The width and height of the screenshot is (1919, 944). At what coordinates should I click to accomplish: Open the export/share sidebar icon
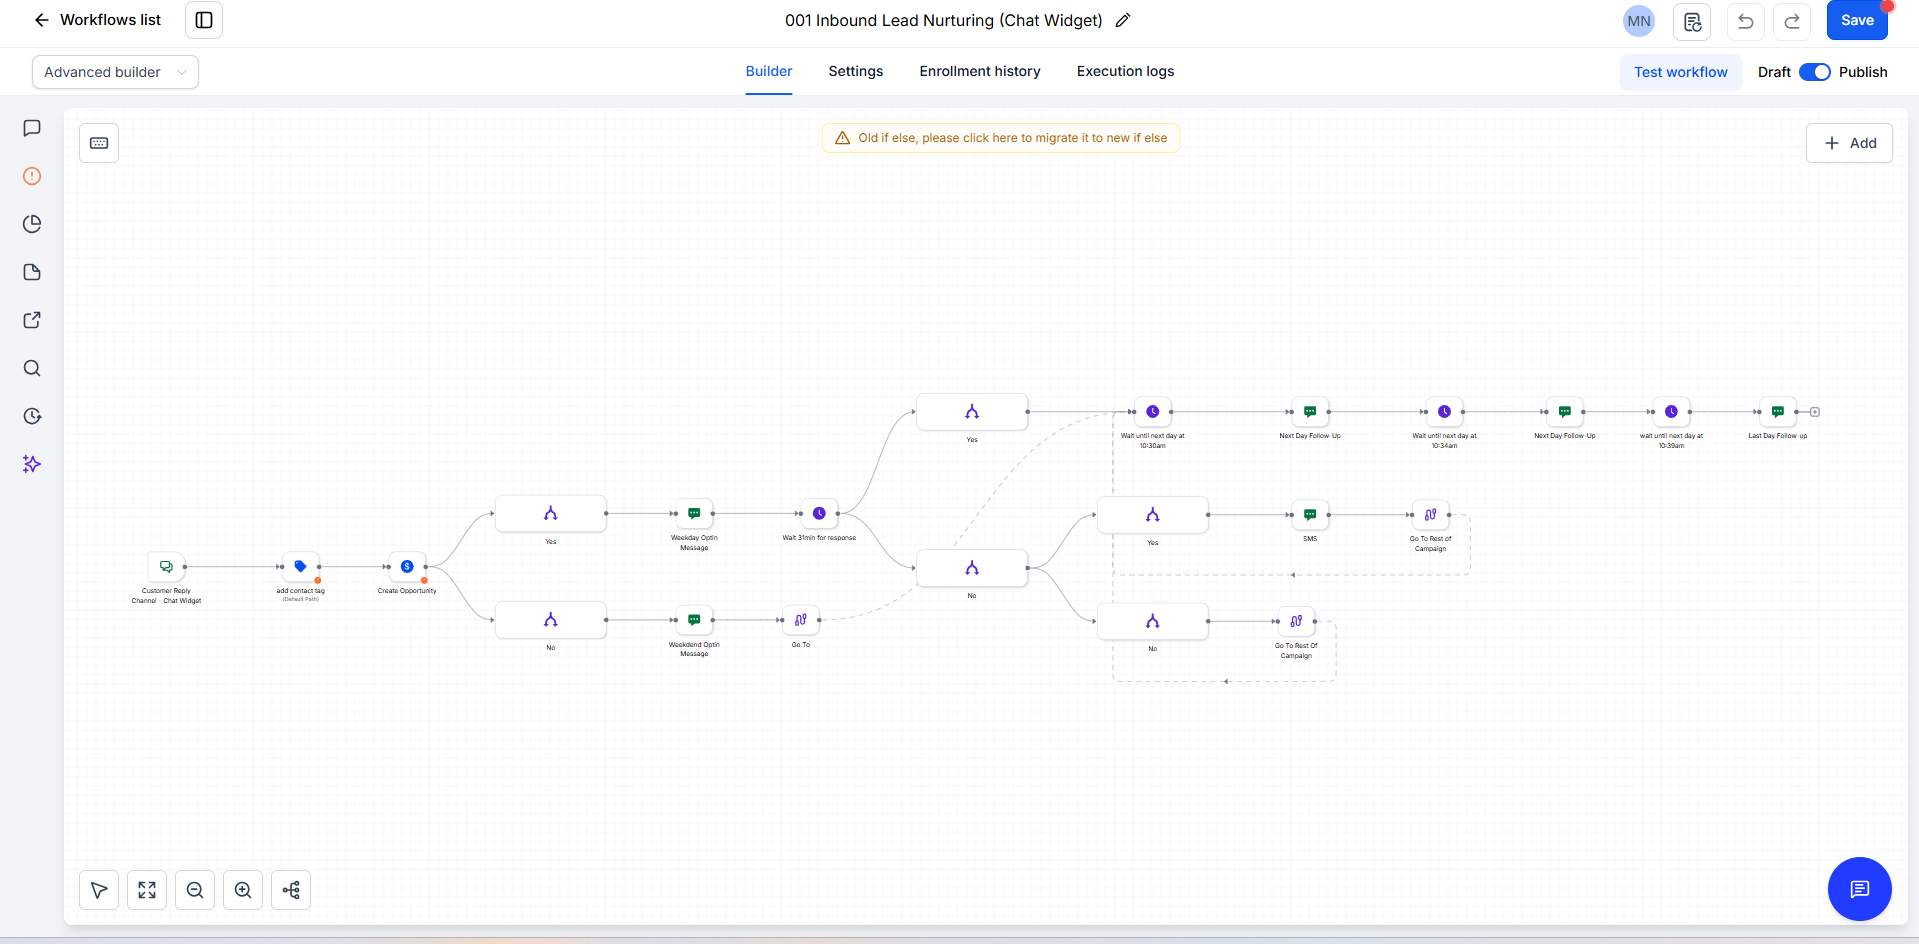[32, 320]
